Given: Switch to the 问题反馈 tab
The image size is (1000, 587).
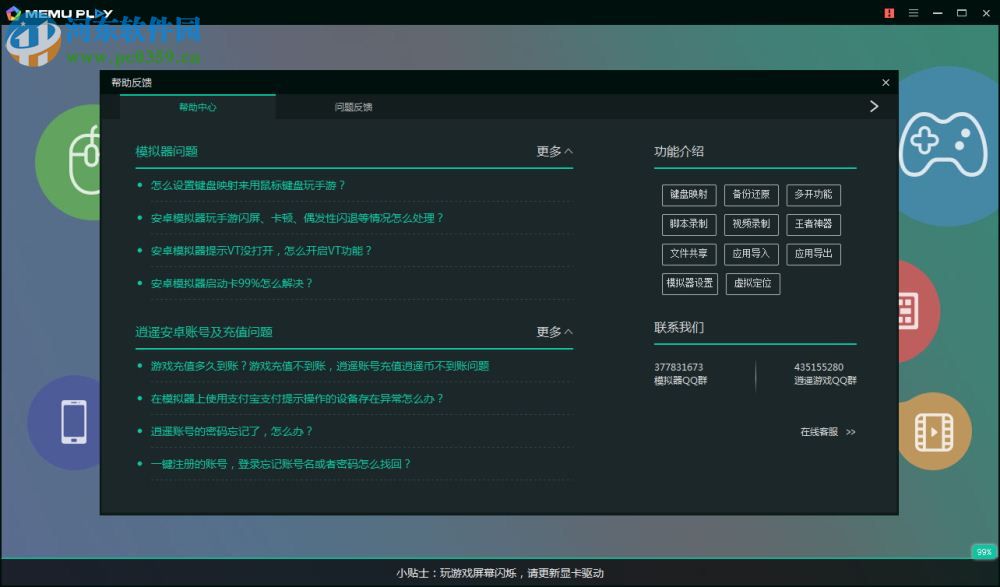Looking at the screenshot, I should (356, 106).
